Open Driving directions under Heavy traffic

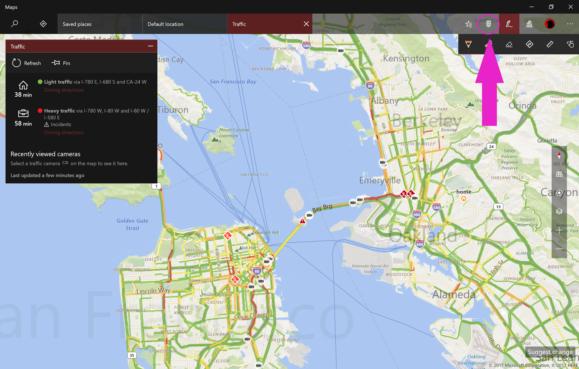(x=64, y=132)
